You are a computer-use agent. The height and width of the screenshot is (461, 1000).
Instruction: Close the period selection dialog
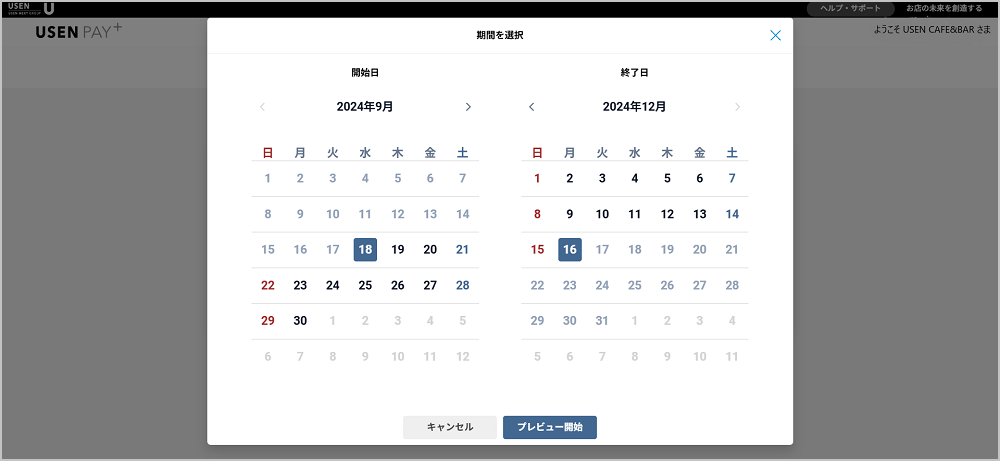[x=775, y=36]
